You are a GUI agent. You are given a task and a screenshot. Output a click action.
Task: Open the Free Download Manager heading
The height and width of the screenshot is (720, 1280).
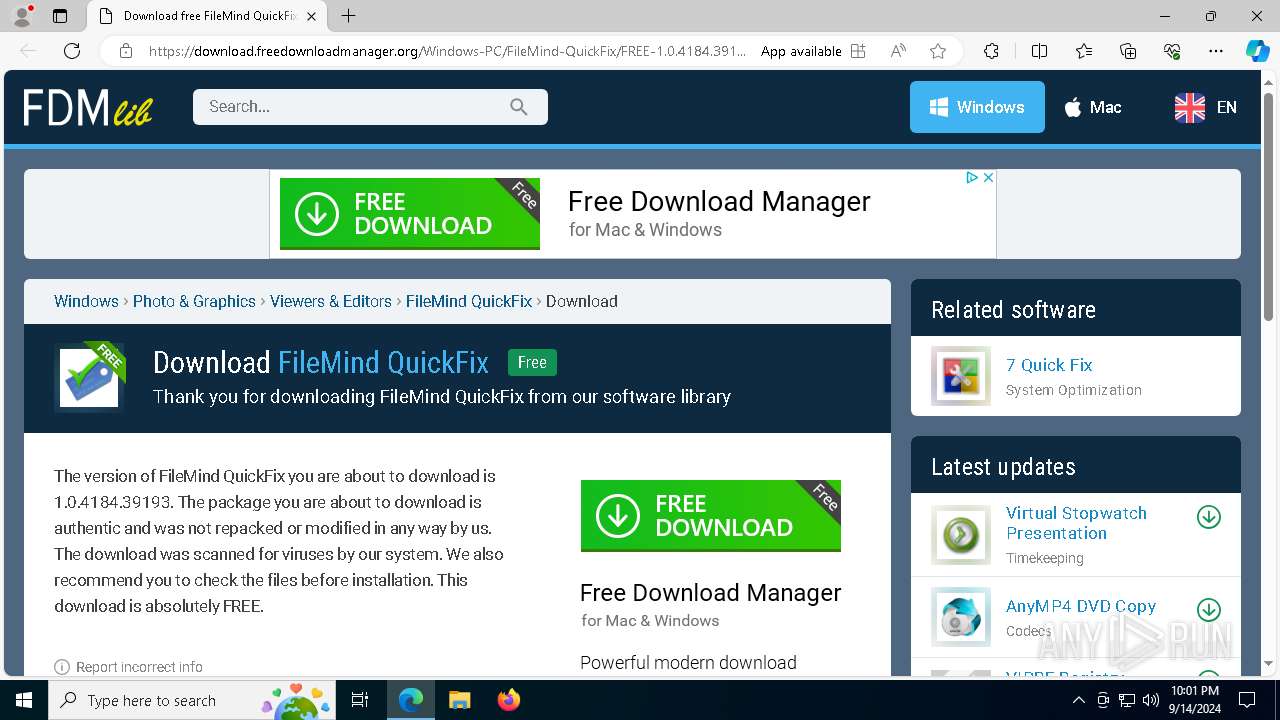tap(711, 593)
